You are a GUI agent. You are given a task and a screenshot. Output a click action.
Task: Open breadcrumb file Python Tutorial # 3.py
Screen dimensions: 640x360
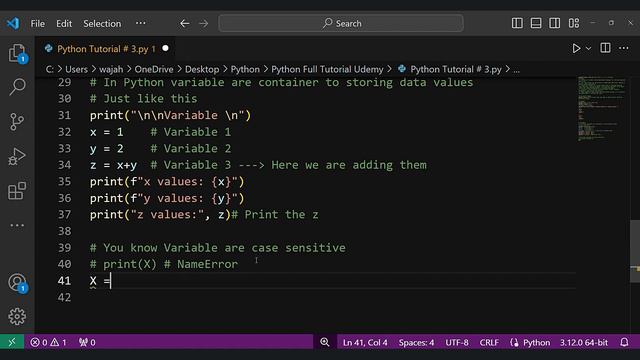[x=450, y=69]
